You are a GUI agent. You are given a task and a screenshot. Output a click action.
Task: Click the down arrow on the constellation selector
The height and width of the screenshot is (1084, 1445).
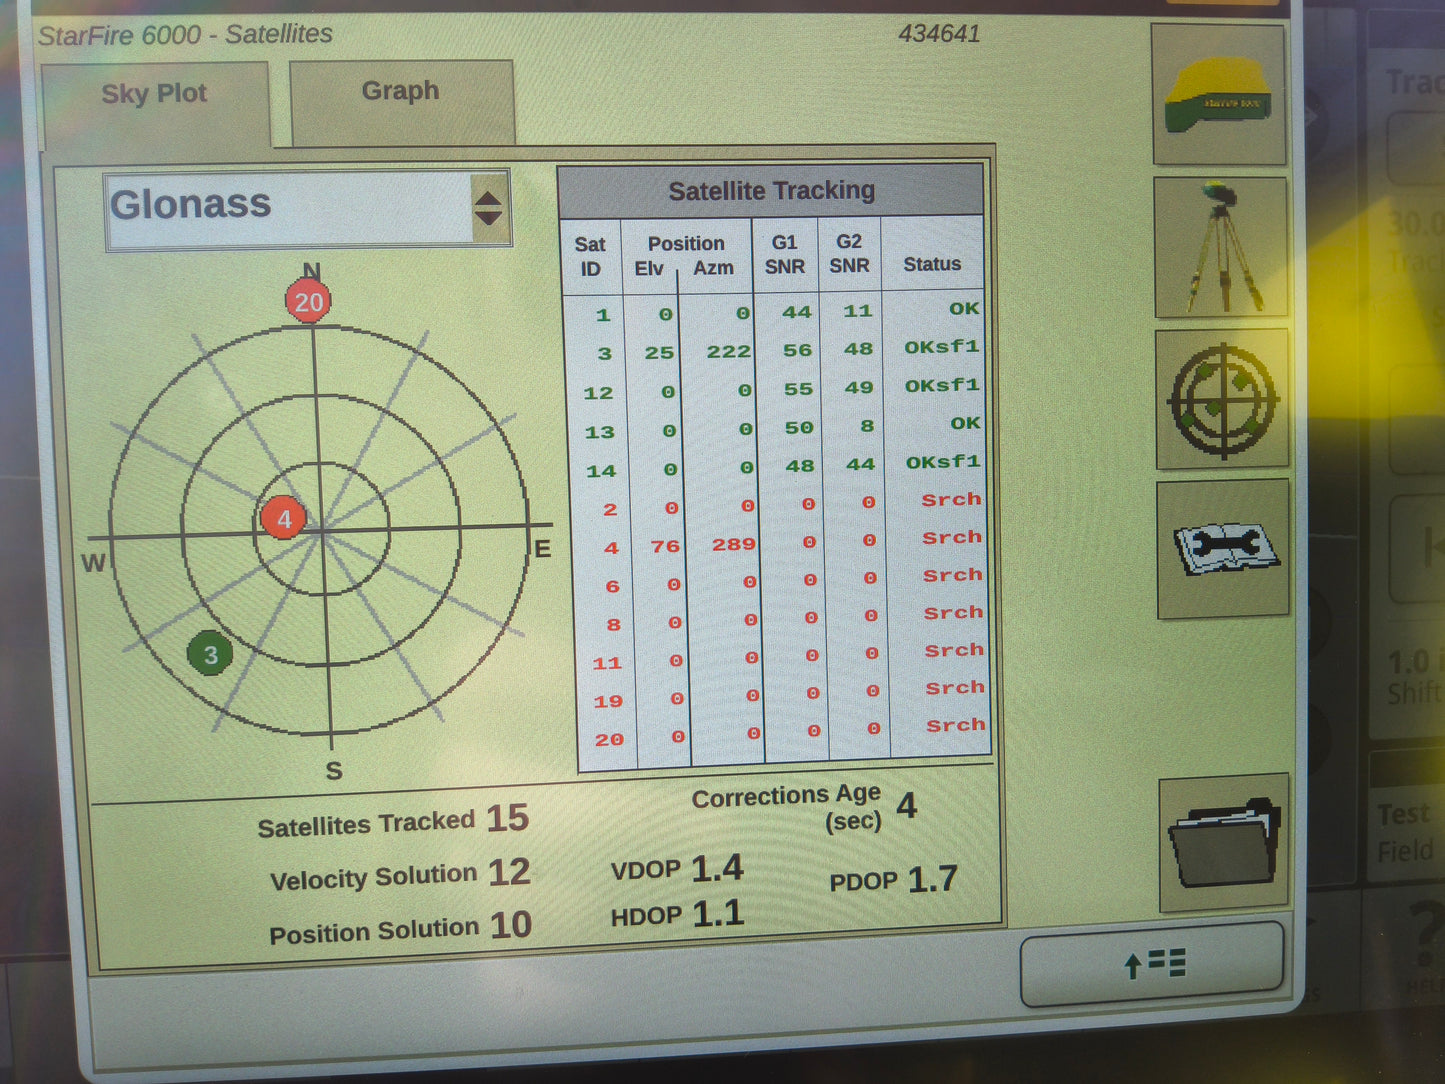[489, 216]
